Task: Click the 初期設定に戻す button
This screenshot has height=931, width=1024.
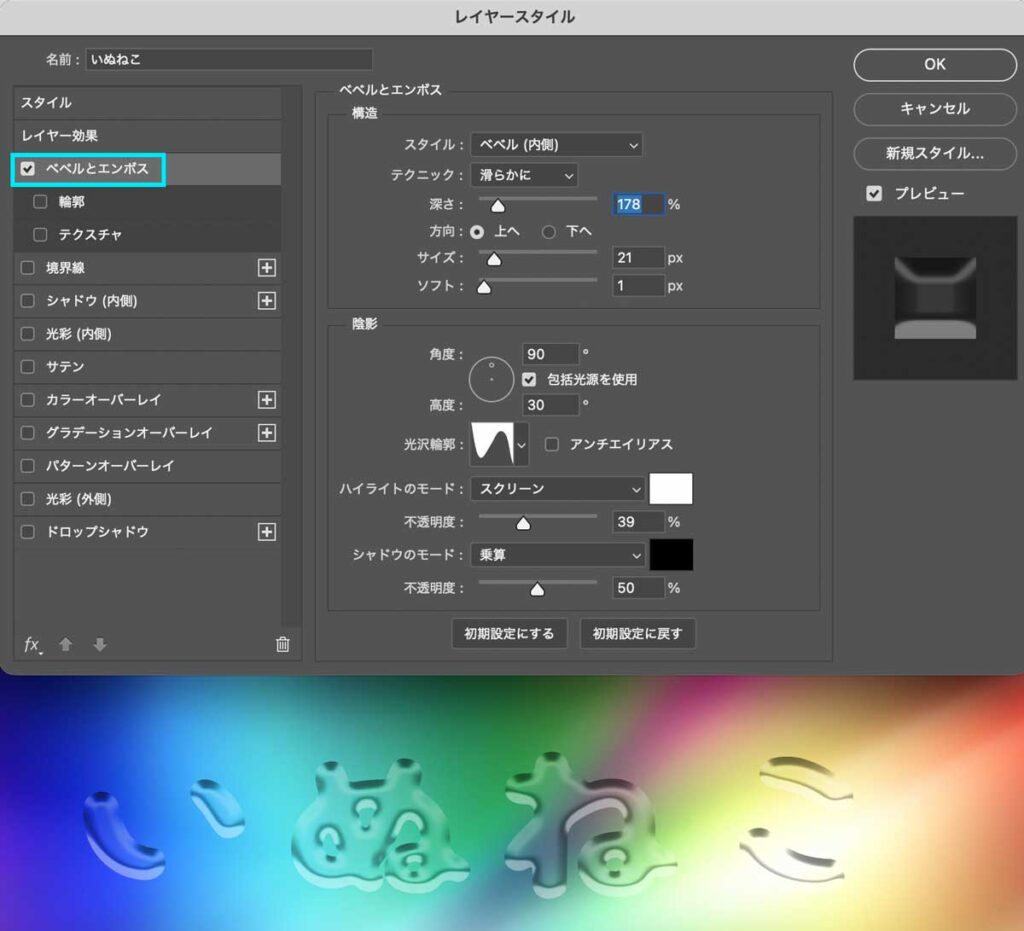Action: pos(638,634)
